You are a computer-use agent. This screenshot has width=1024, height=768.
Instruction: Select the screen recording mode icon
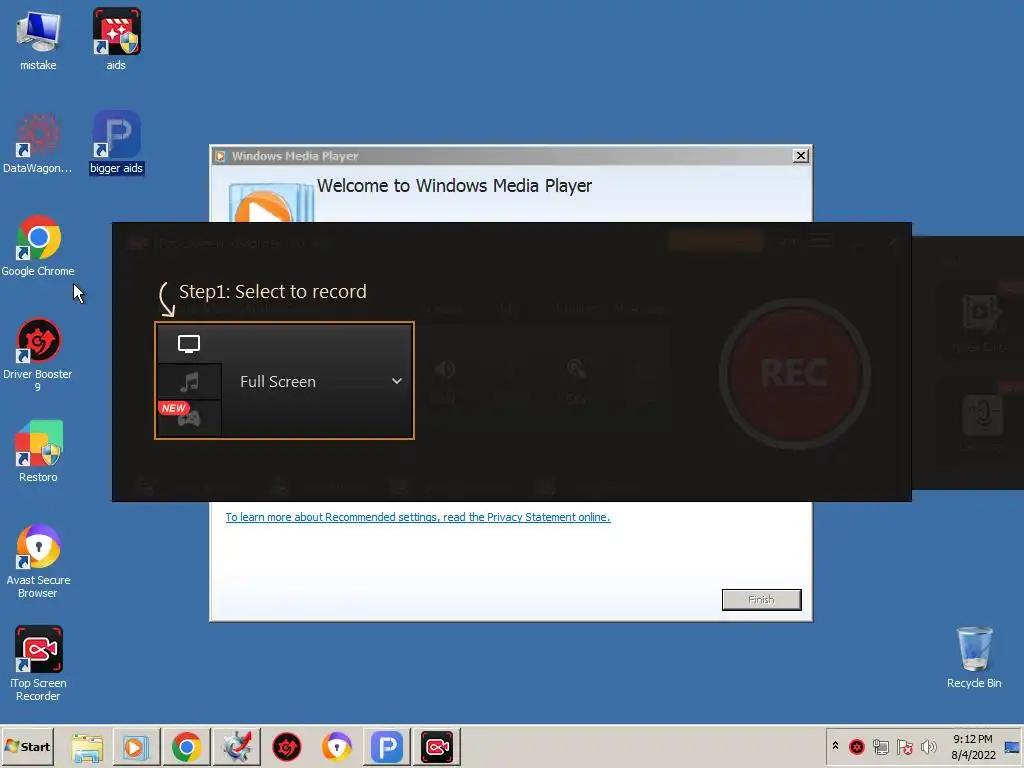click(x=189, y=344)
